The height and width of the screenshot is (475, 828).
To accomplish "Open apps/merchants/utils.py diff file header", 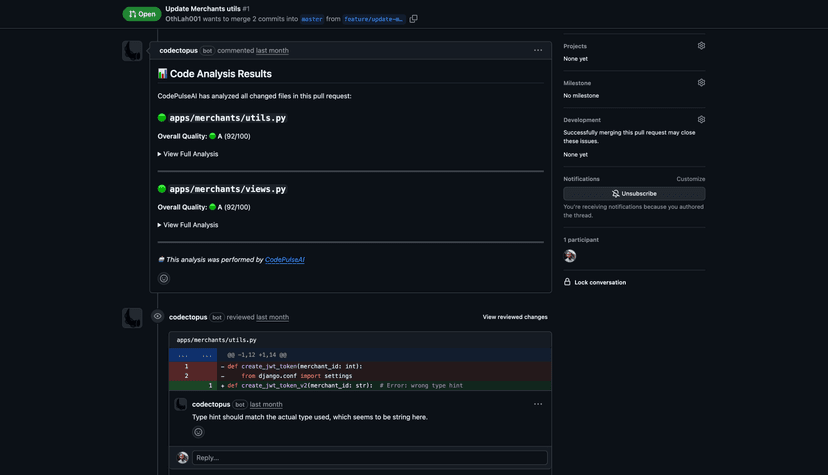I will [217, 340].
